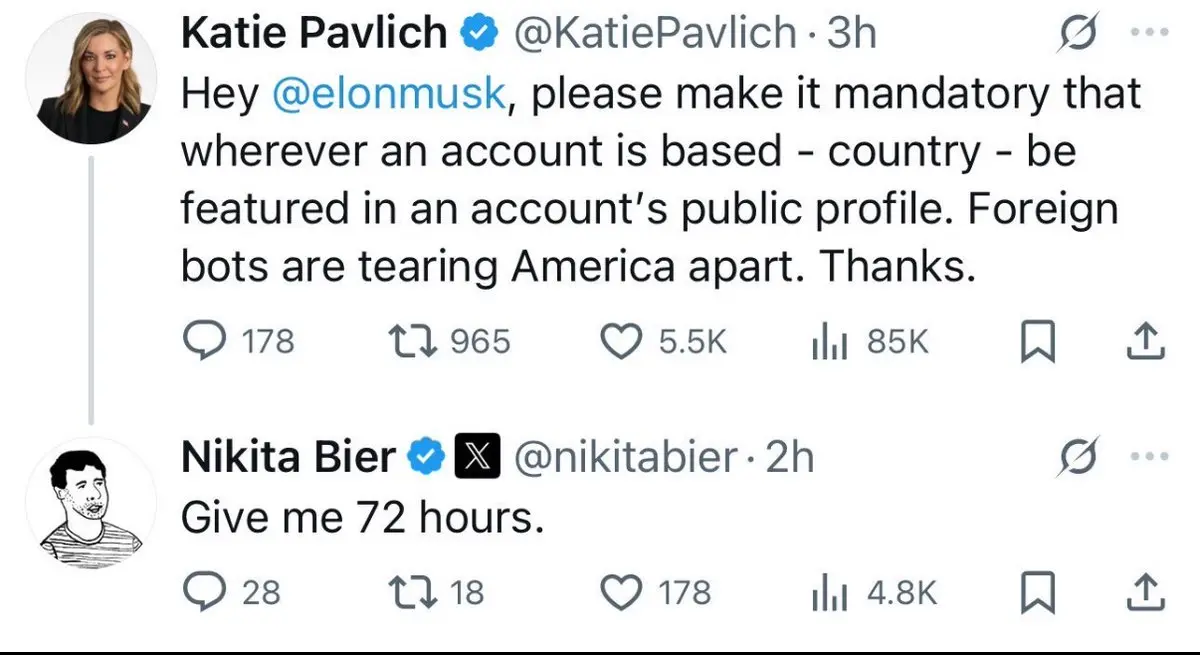Share Katie Pavlich's tweet
The image size is (1200, 655).
pos(1146,343)
